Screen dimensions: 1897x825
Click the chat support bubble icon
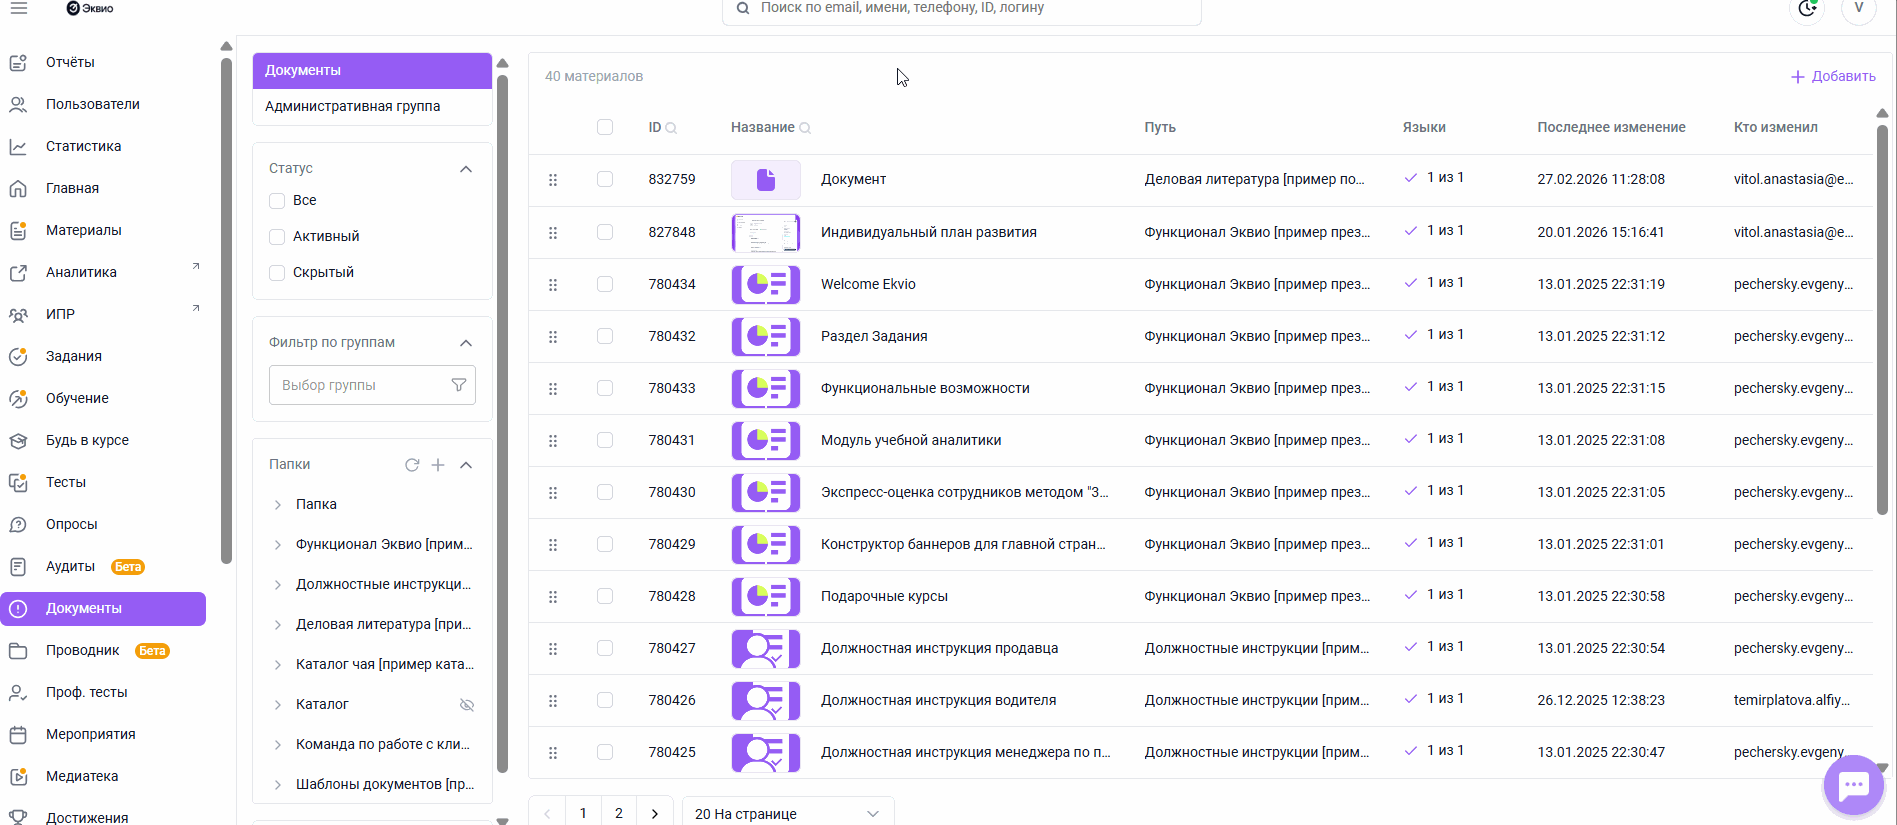(1853, 785)
